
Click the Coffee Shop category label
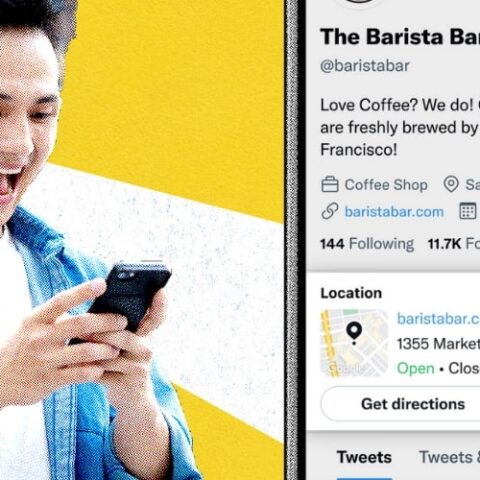click(386, 185)
